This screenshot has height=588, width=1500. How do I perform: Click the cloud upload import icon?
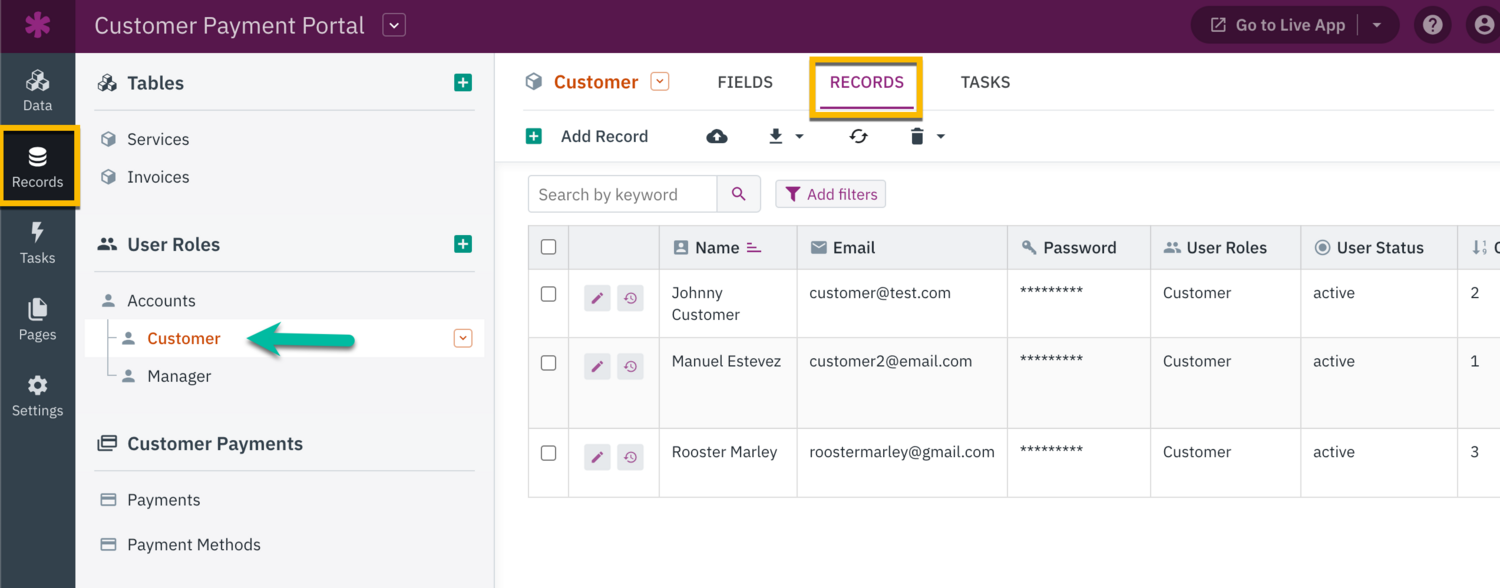pos(717,137)
